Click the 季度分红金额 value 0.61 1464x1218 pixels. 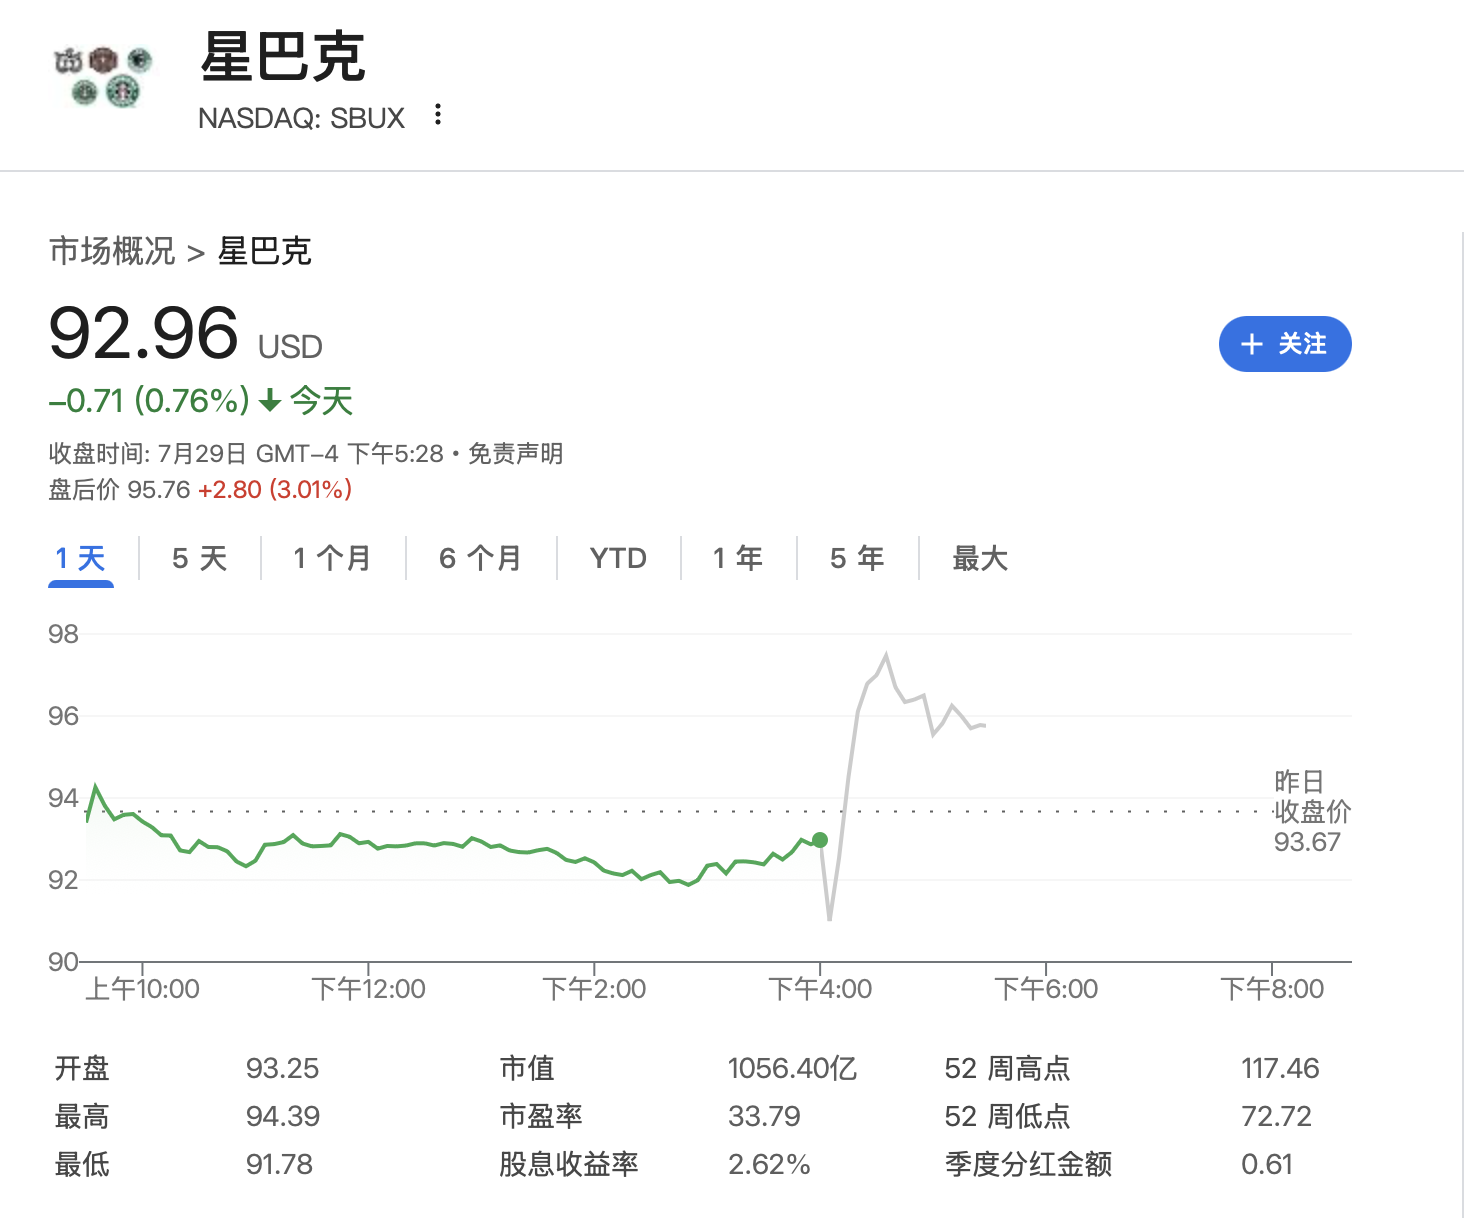pyautogui.click(x=1267, y=1164)
